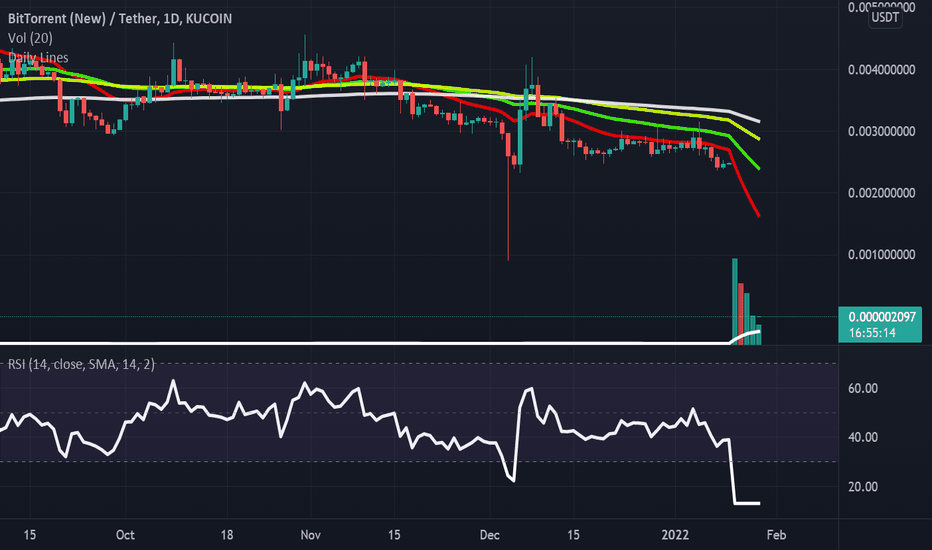Click the white moving average line's end
The width and height of the screenshot is (932, 550).
click(758, 121)
